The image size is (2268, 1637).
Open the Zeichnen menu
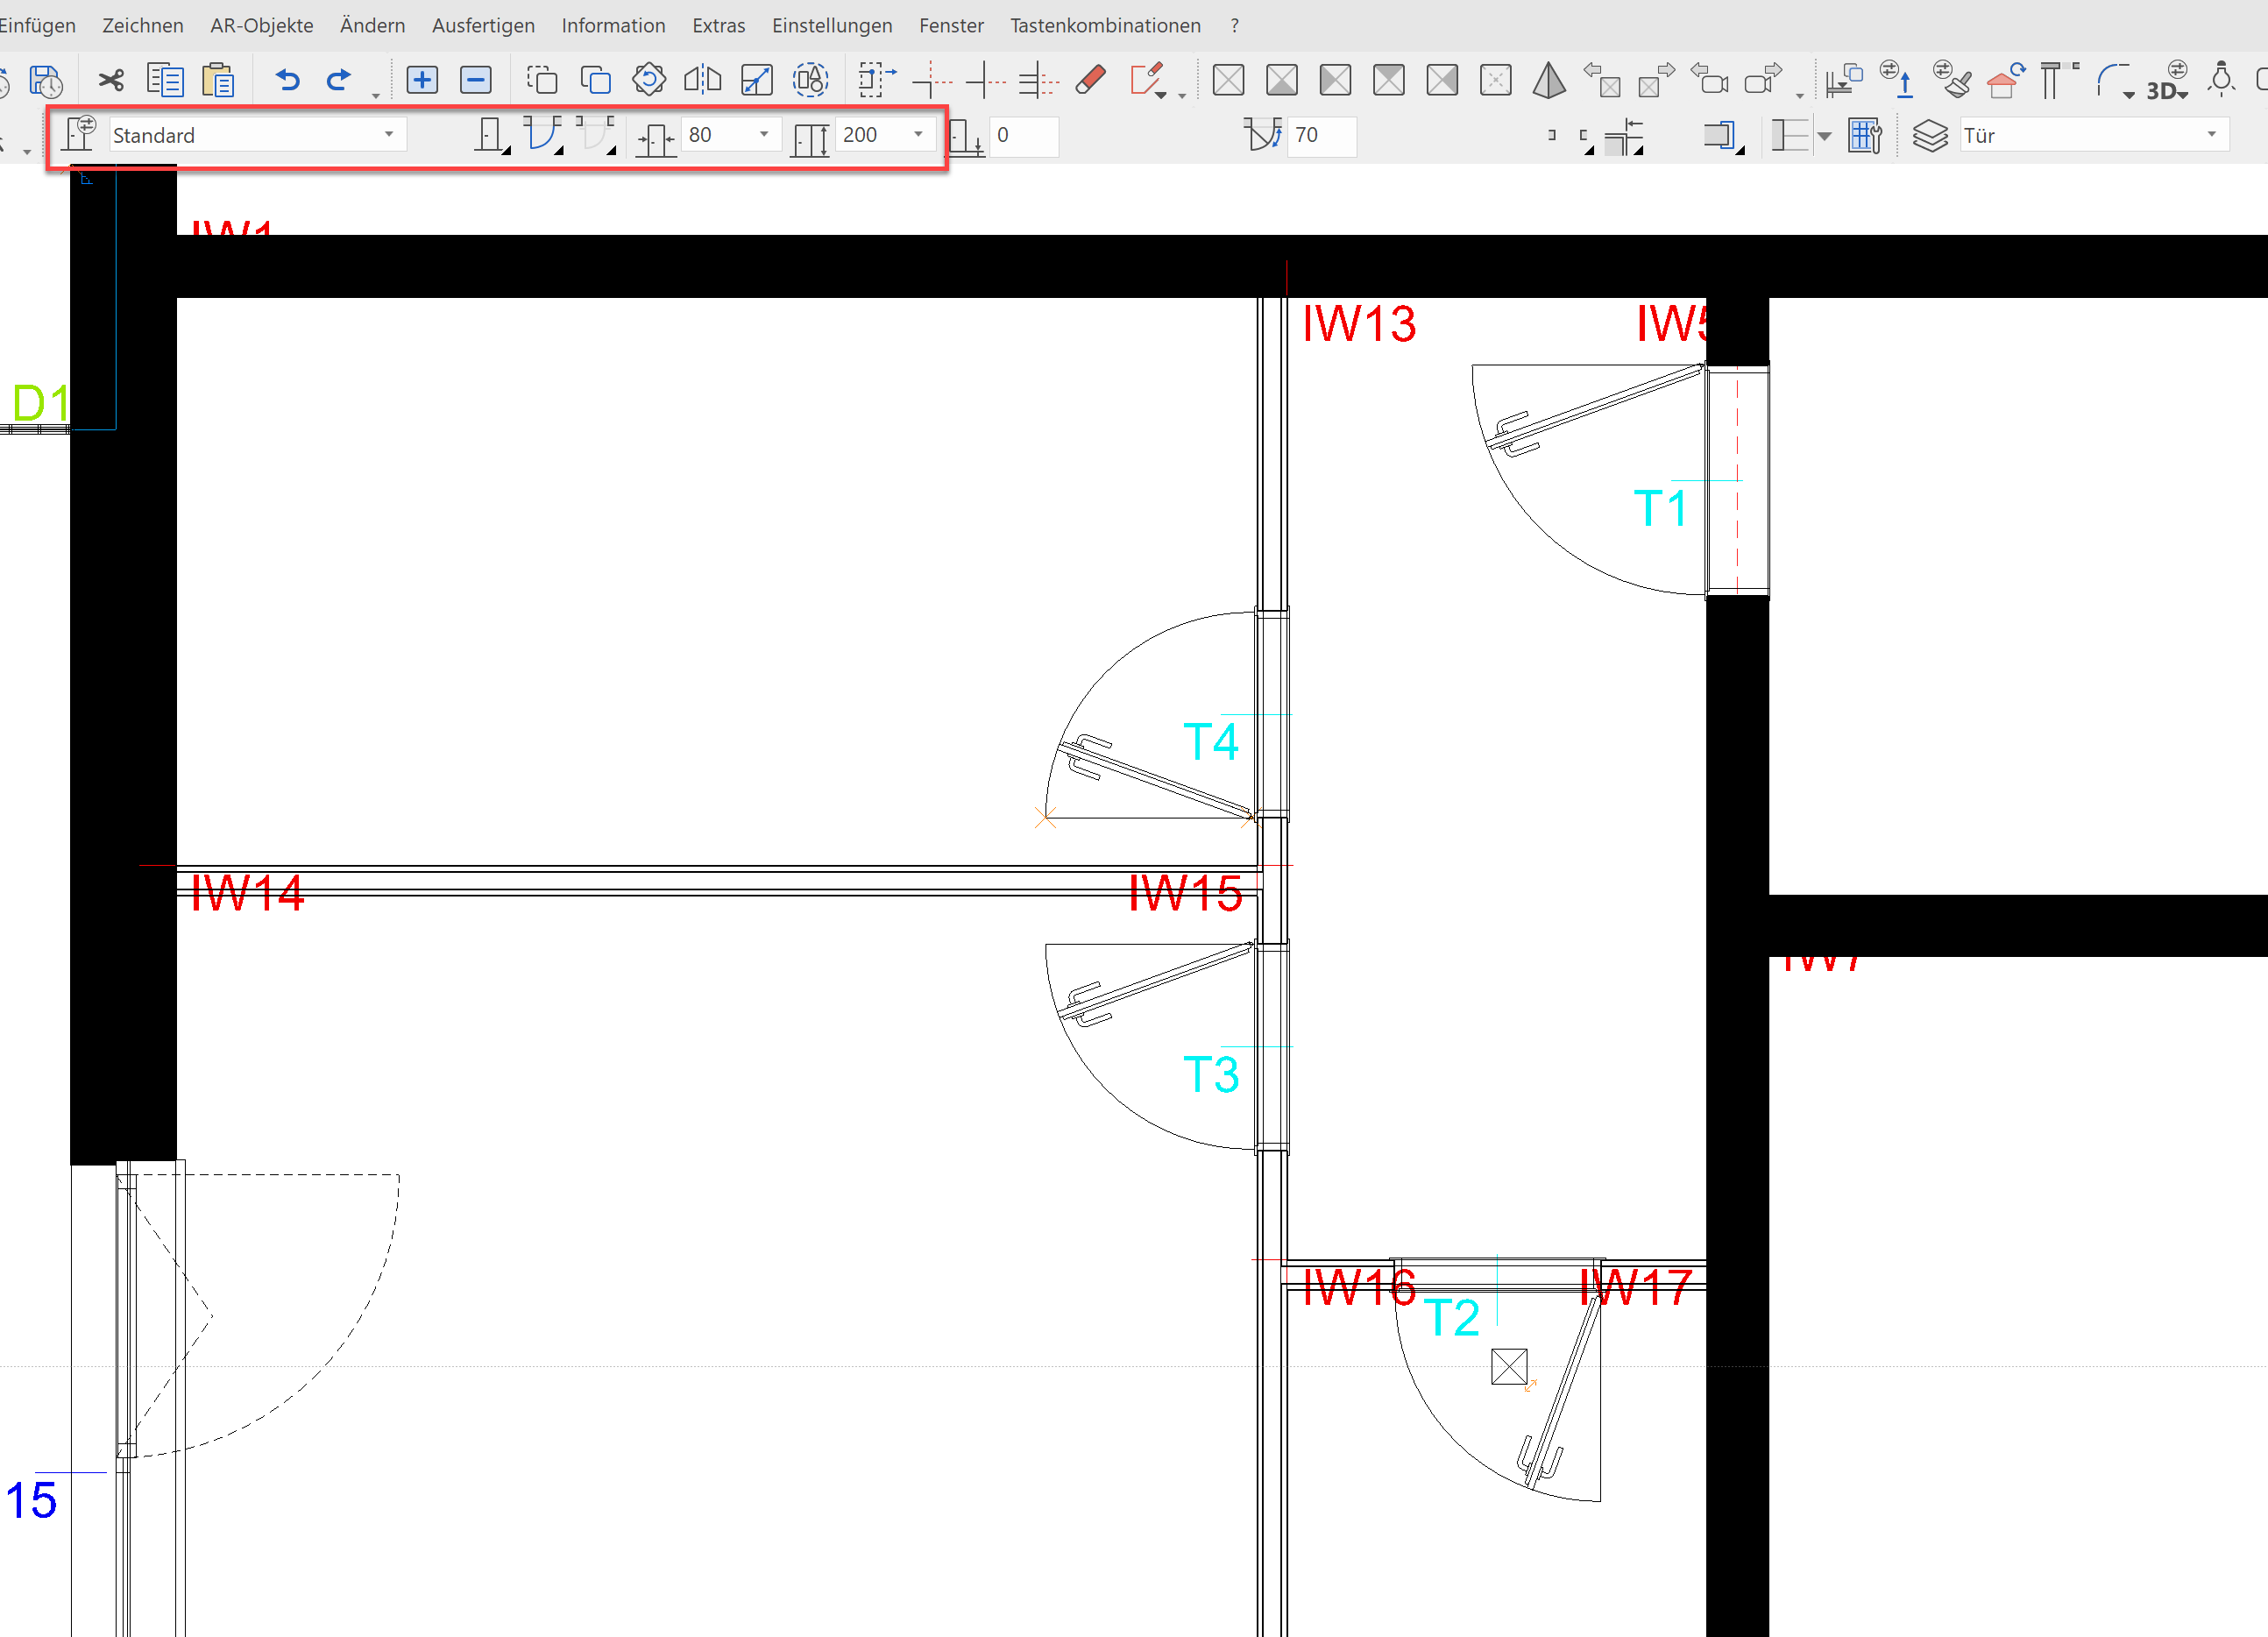(x=143, y=25)
